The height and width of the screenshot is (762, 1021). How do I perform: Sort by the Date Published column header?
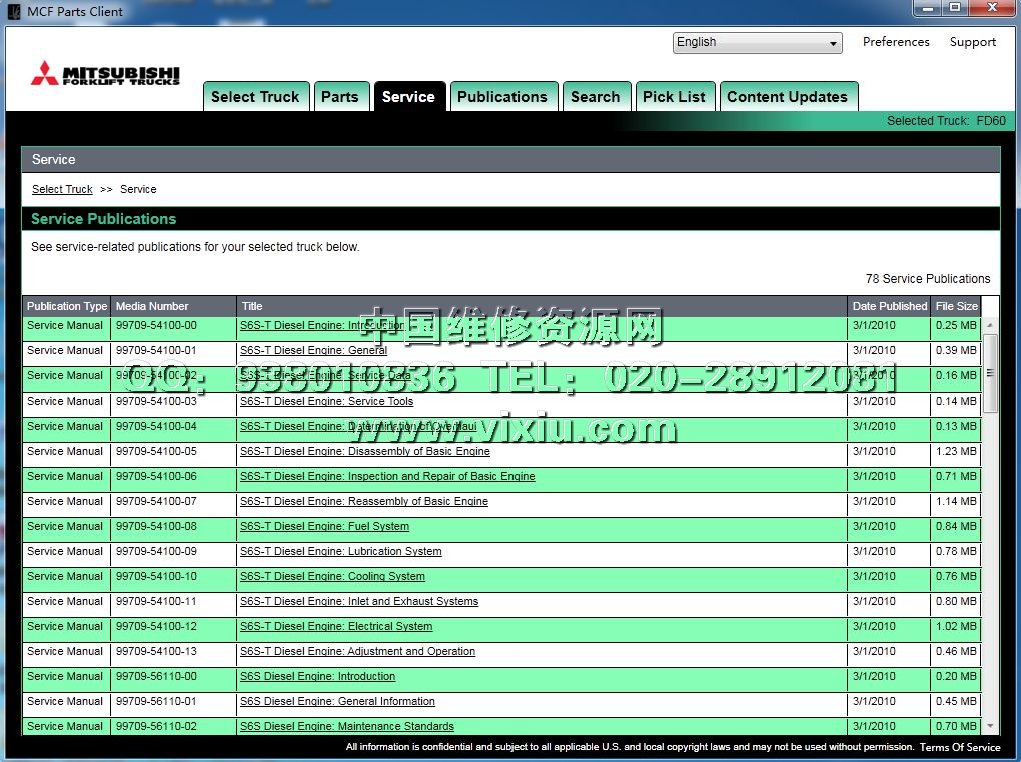click(x=889, y=306)
